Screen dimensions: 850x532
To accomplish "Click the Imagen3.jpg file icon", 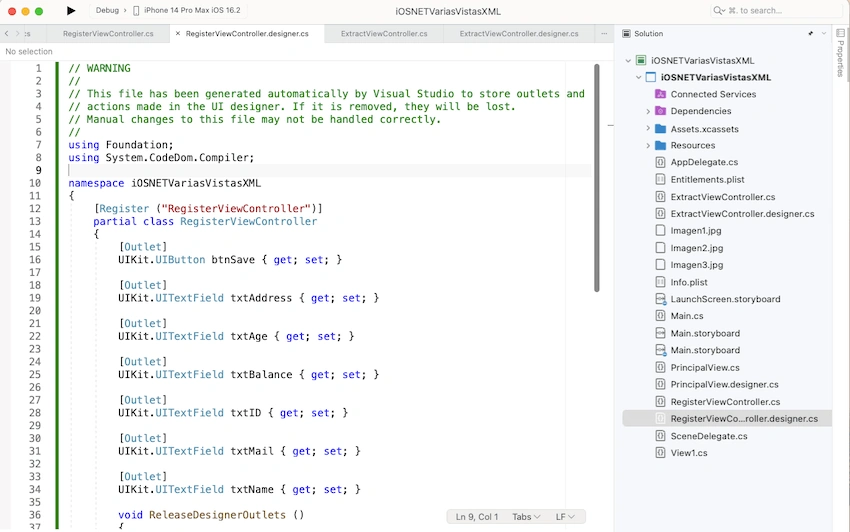I will (x=660, y=265).
